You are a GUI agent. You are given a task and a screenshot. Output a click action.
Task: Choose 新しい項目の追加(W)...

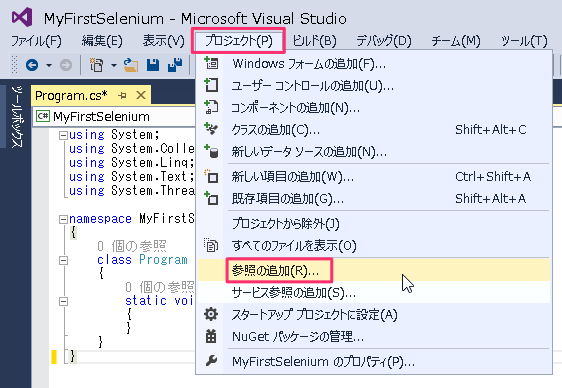point(374,177)
